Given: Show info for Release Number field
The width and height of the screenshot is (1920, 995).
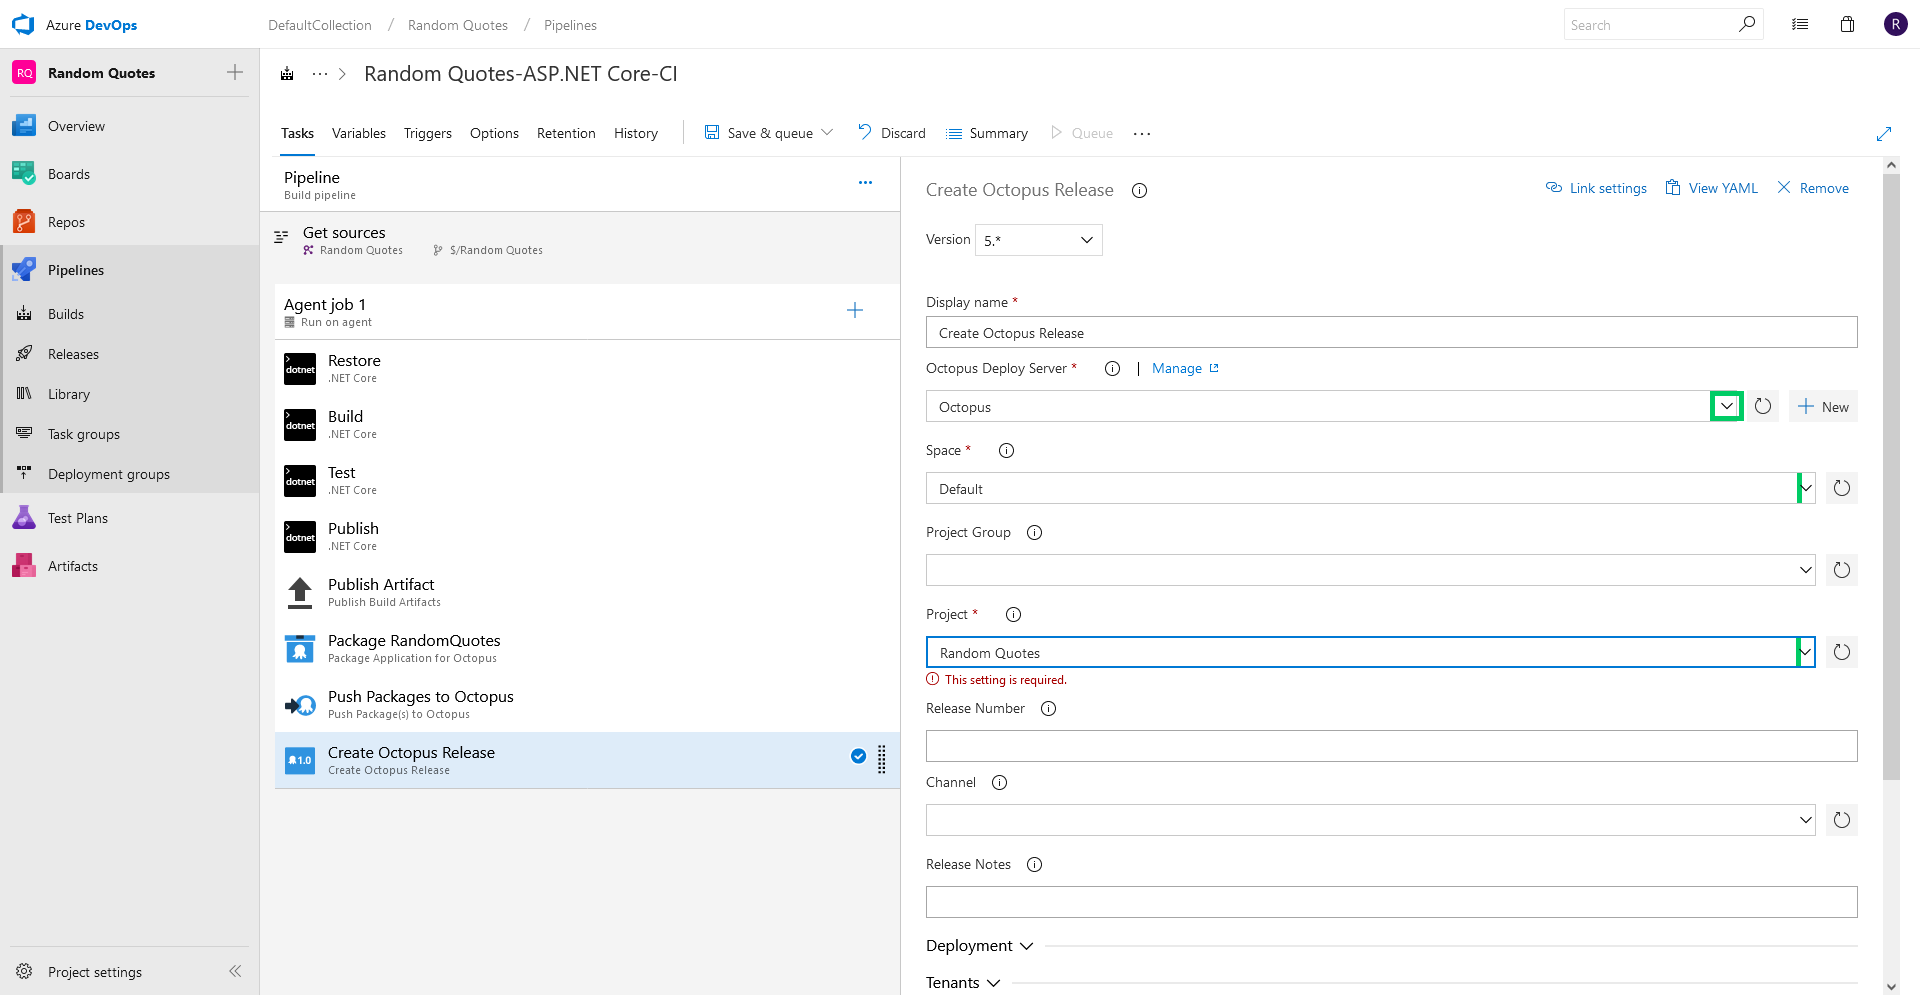Looking at the screenshot, I should (x=1048, y=708).
